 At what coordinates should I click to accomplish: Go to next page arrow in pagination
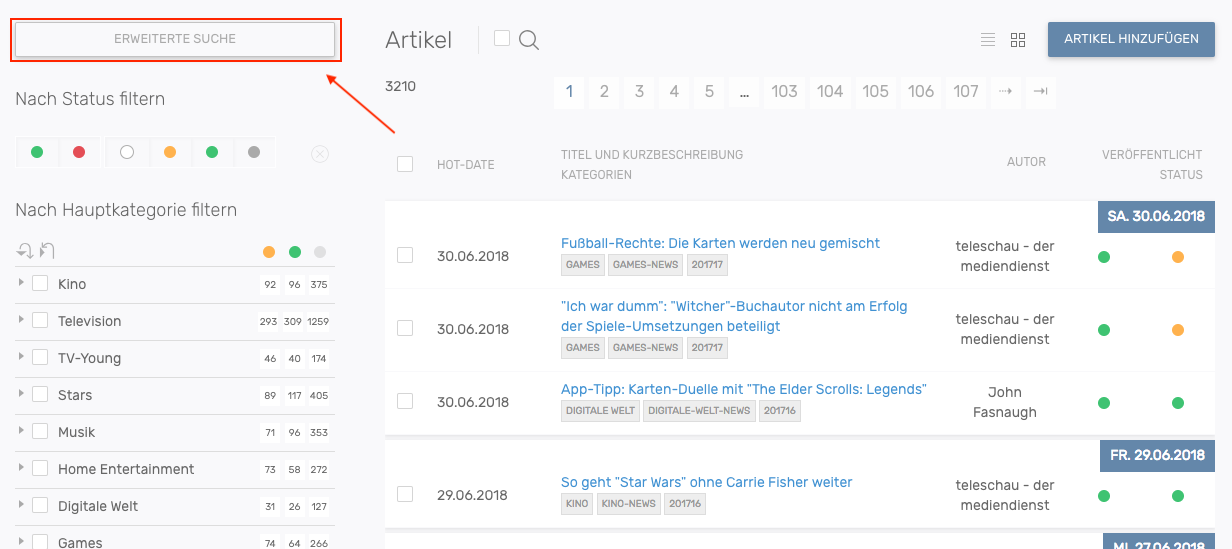(1005, 92)
